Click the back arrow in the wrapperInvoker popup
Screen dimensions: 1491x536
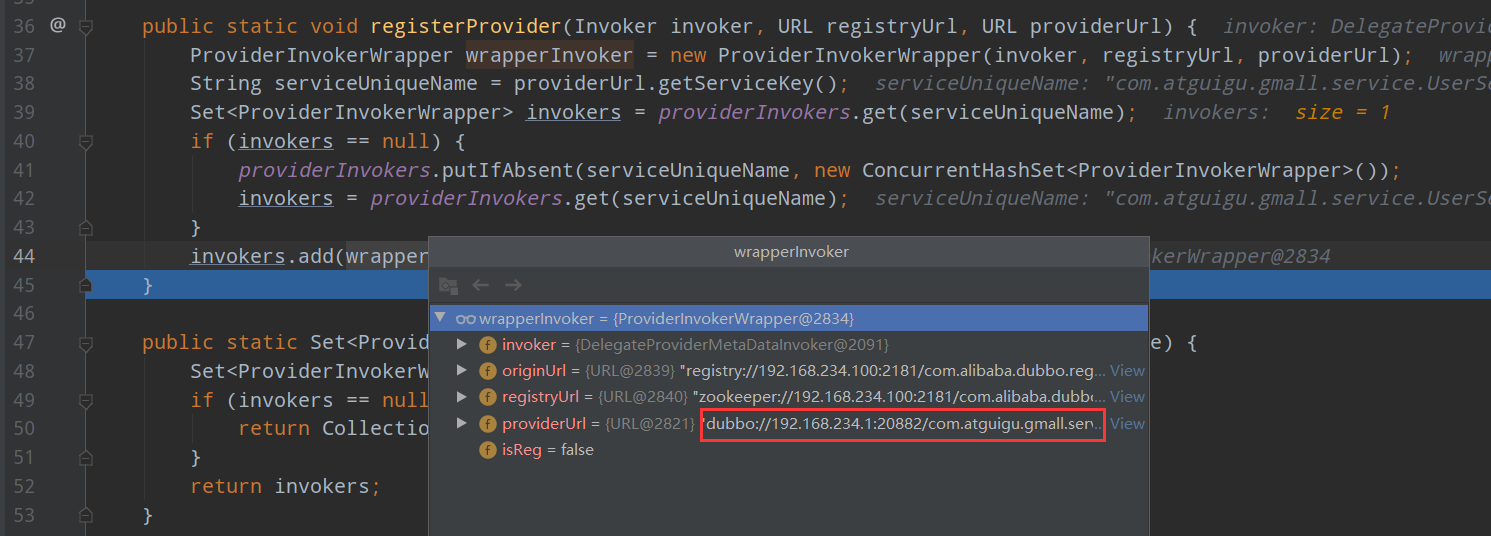click(x=481, y=285)
